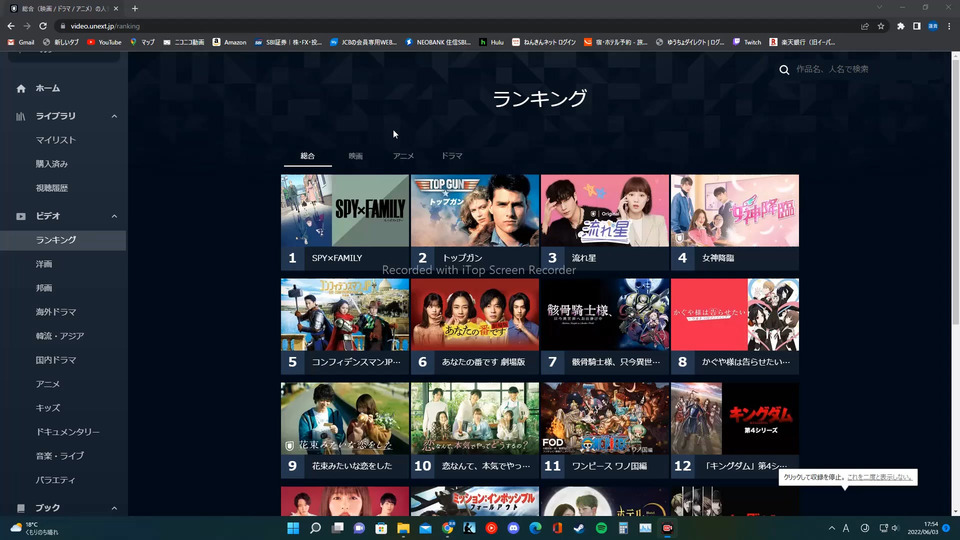Open the Windows Start menu
This screenshot has height=540, width=960.
pos(293,528)
